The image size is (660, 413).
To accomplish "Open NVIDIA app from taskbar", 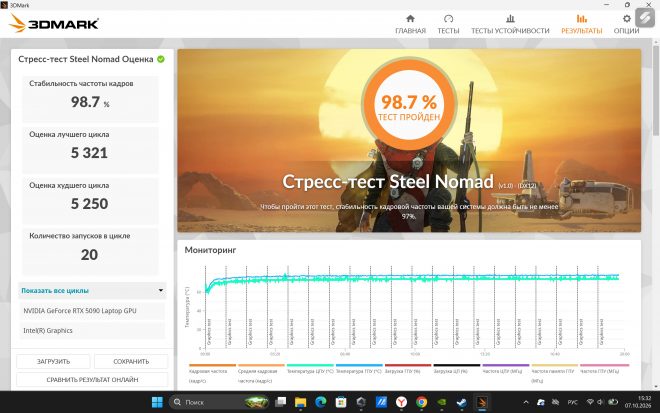I will tap(442, 402).
